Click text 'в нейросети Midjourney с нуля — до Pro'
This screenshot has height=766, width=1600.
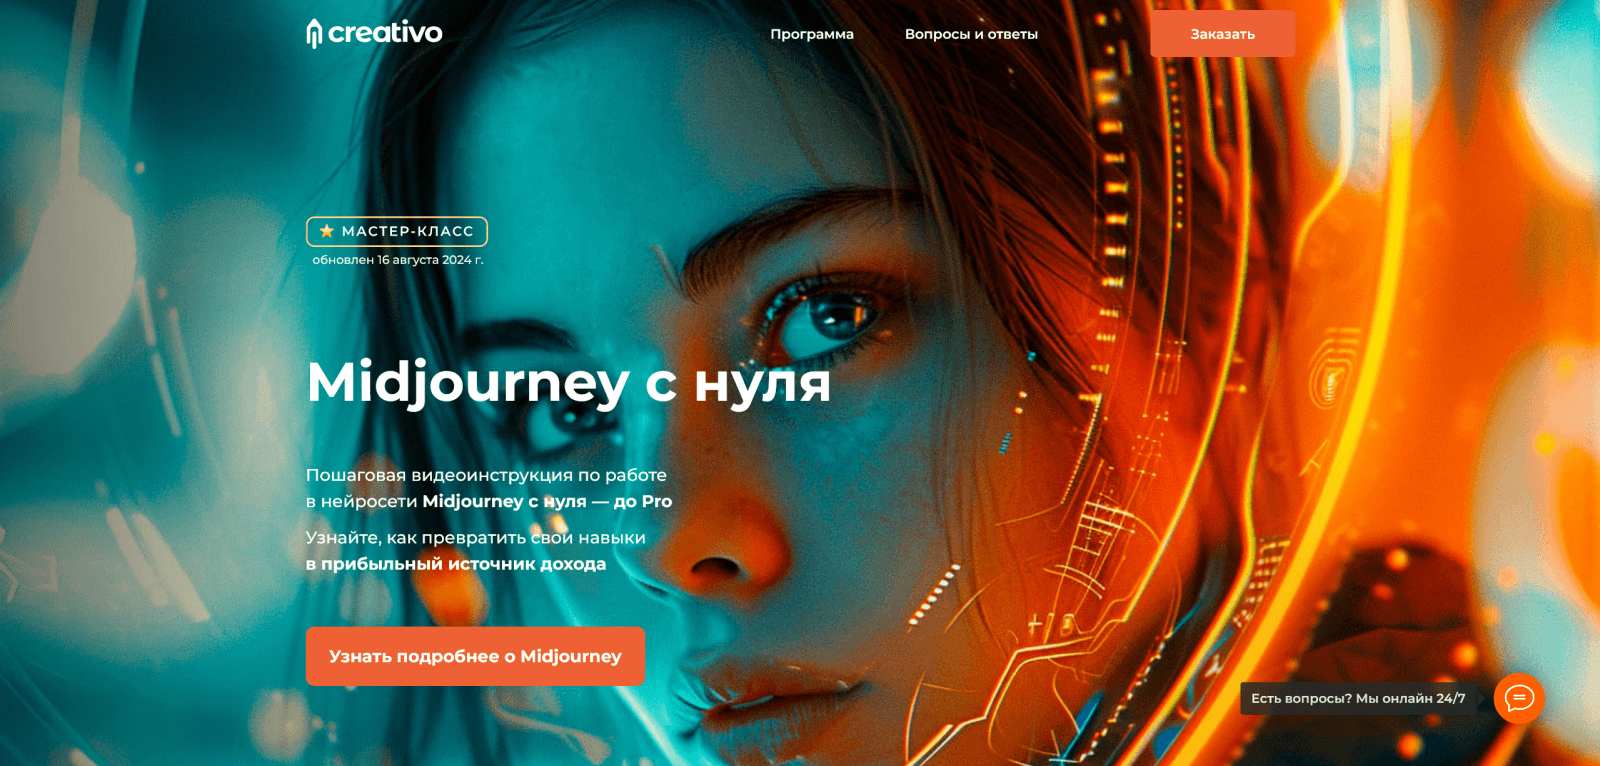click(x=489, y=501)
